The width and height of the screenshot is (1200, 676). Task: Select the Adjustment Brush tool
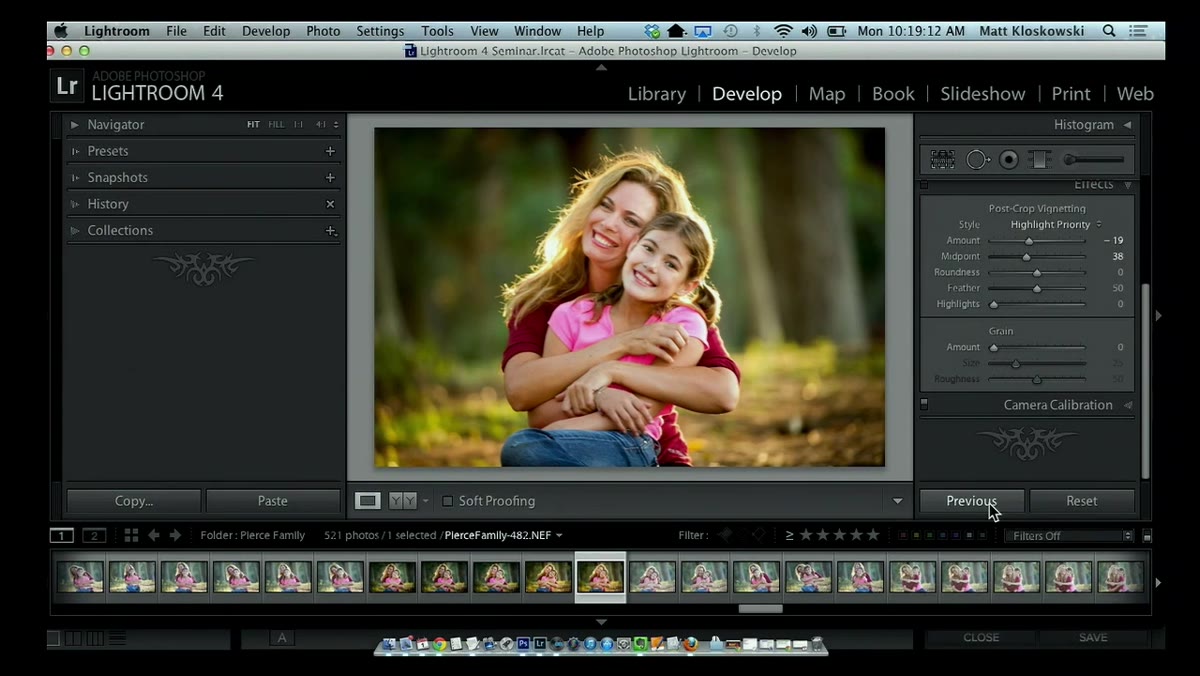point(1094,159)
